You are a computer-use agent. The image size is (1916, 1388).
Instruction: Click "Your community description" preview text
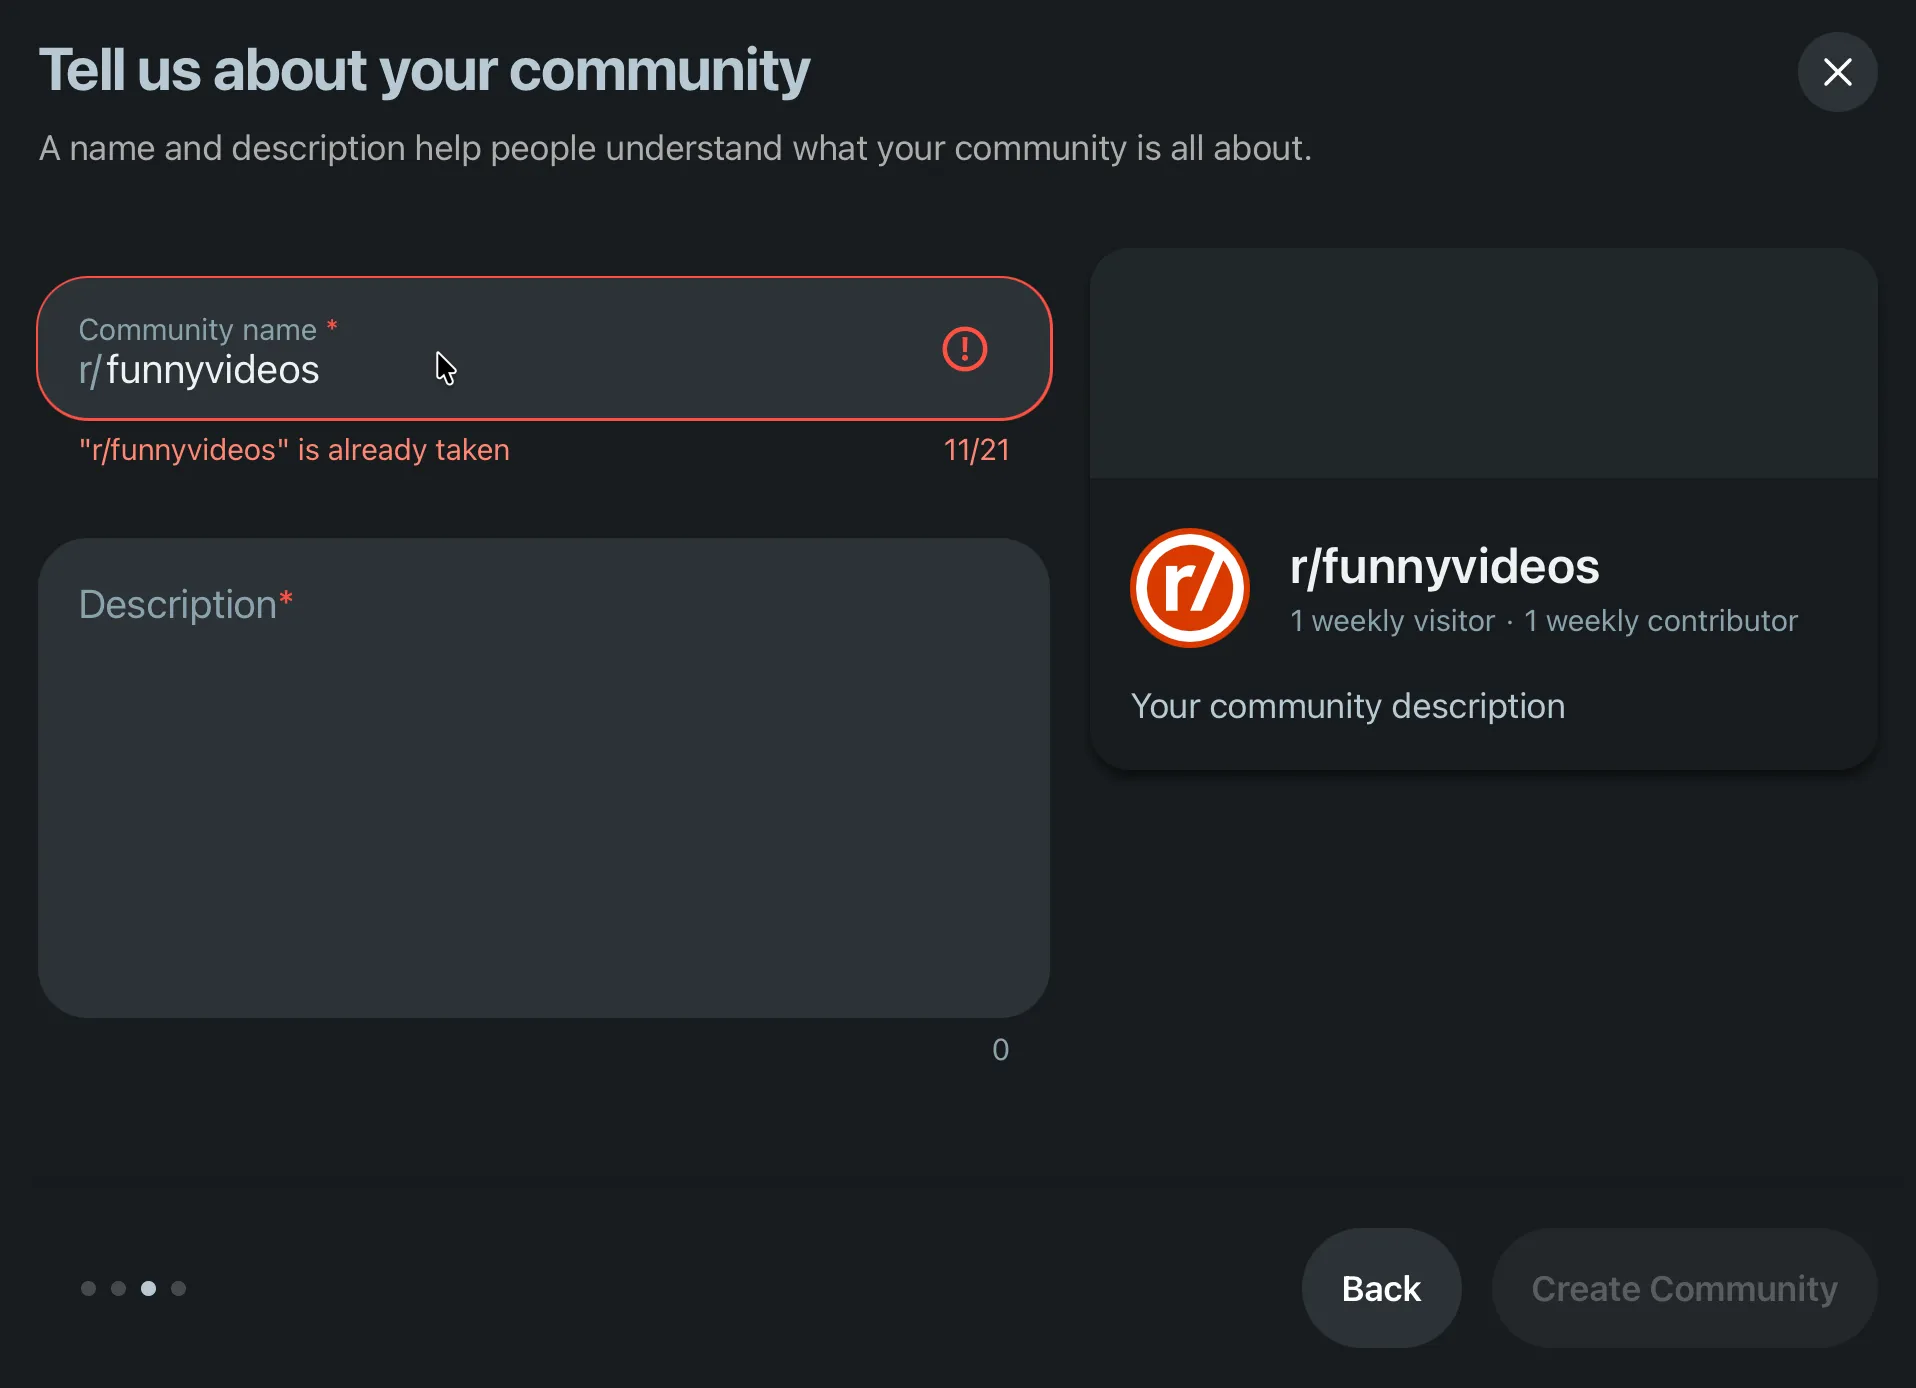click(1348, 706)
